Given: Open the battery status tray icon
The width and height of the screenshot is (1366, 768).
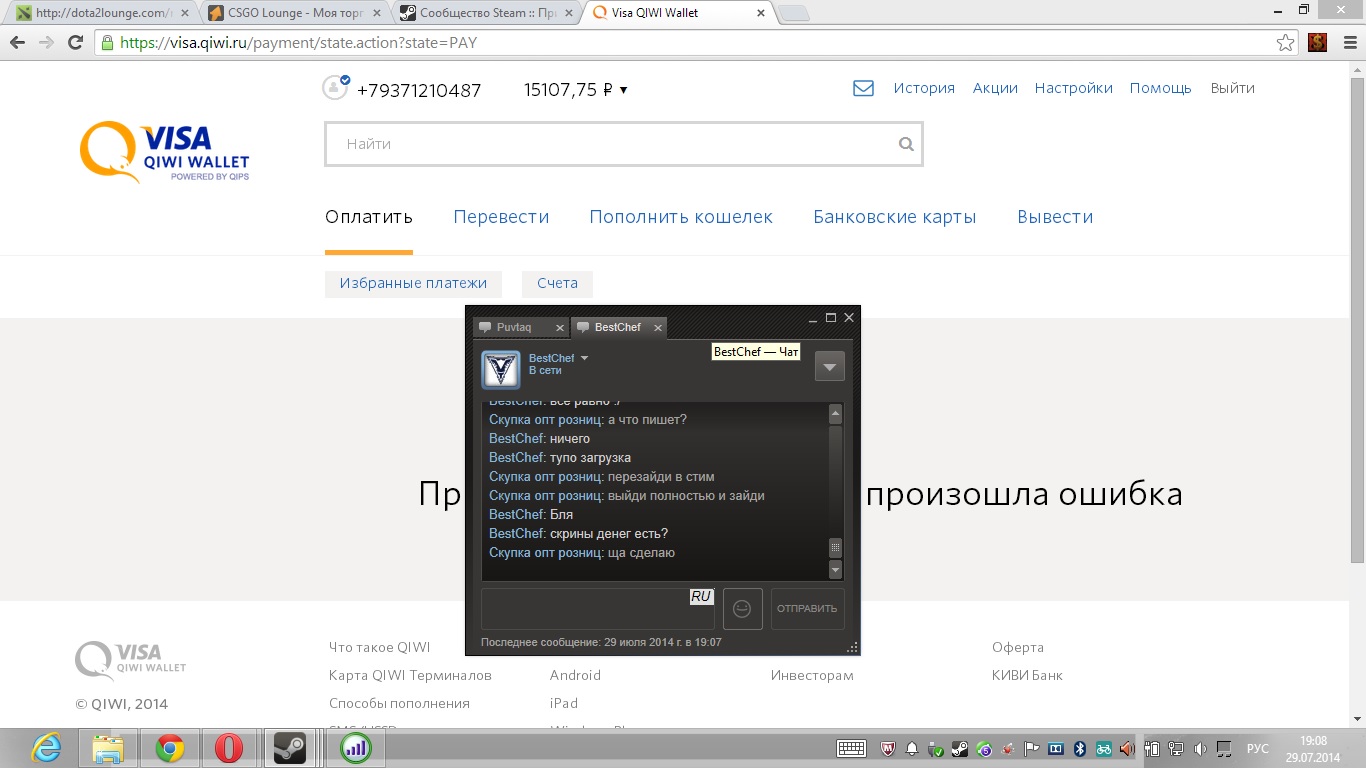Looking at the screenshot, I should (x=1152, y=748).
